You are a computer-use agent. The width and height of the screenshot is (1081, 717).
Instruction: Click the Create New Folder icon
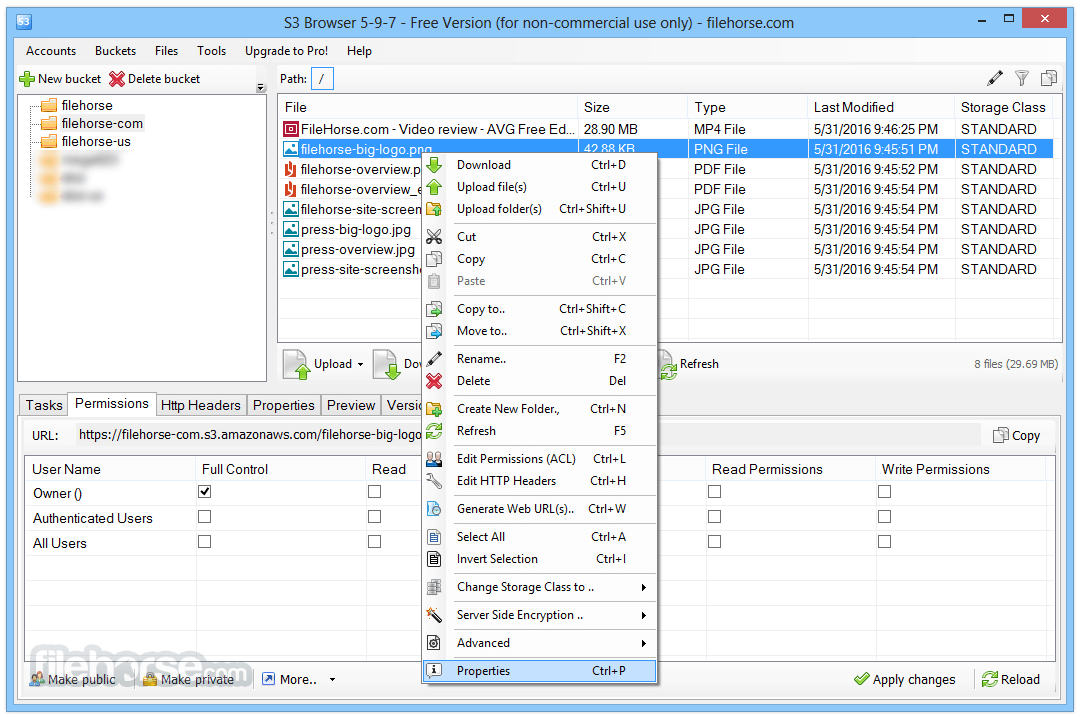pyautogui.click(x=434, y=409)
